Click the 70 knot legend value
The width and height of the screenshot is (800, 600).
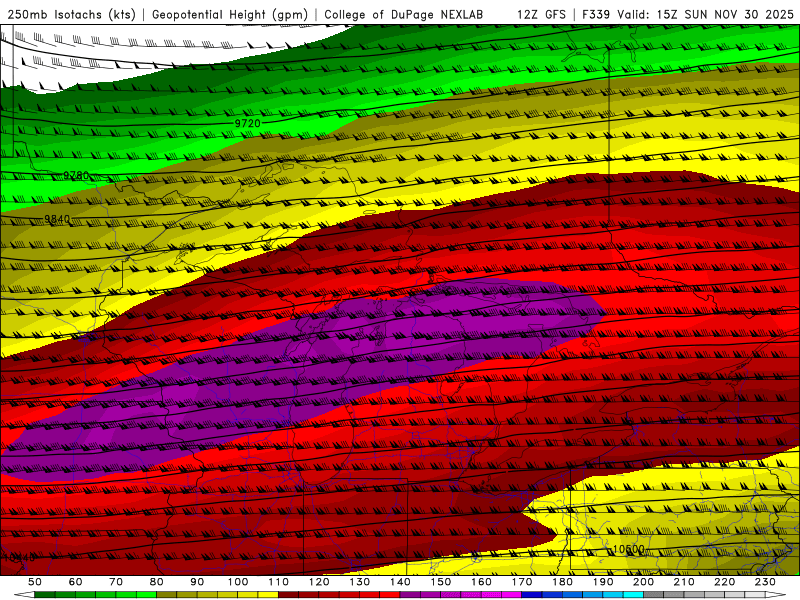click(116, 582)
